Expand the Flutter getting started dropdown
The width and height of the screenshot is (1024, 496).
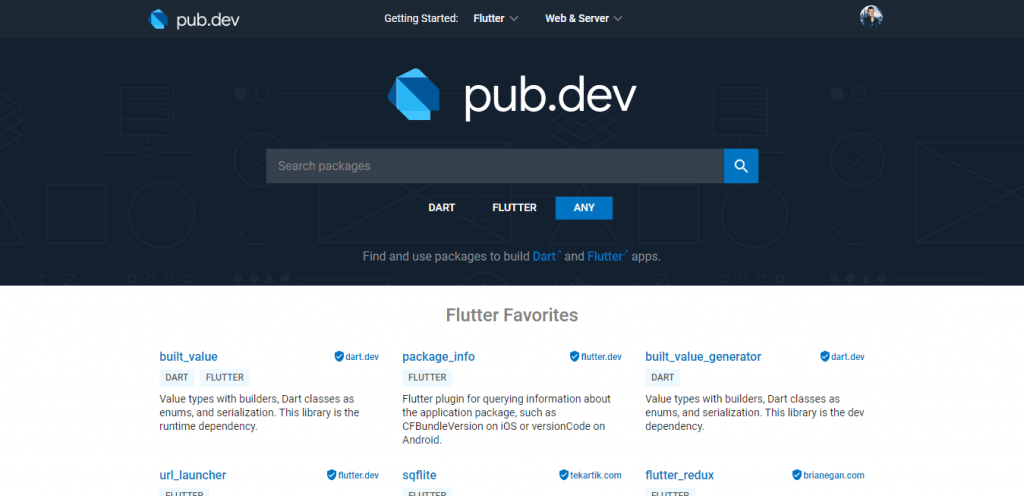(496, 18)
